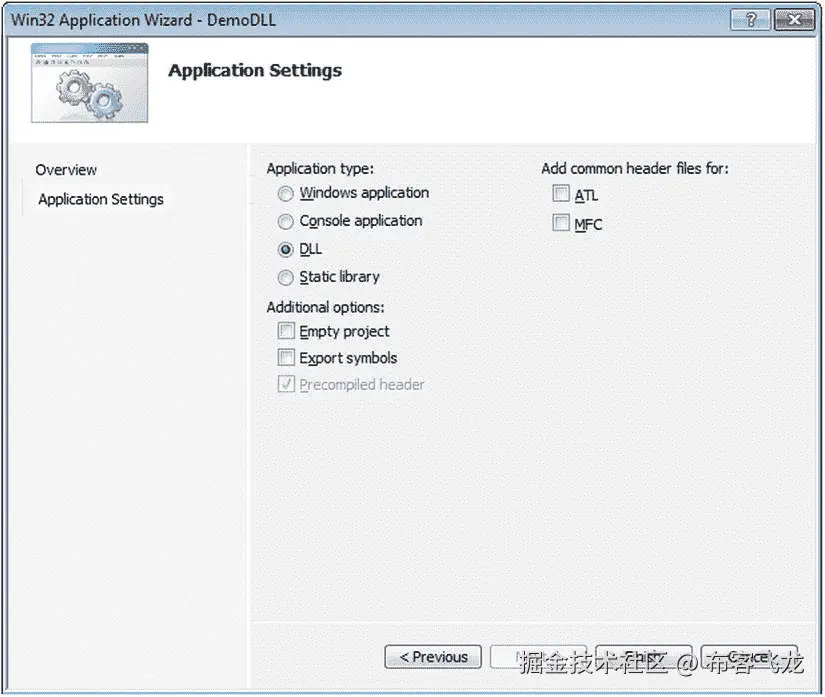Click the Application type: label
Image resolution: width=825 pixels, height=697 pixels.
[x=320, y=168]
